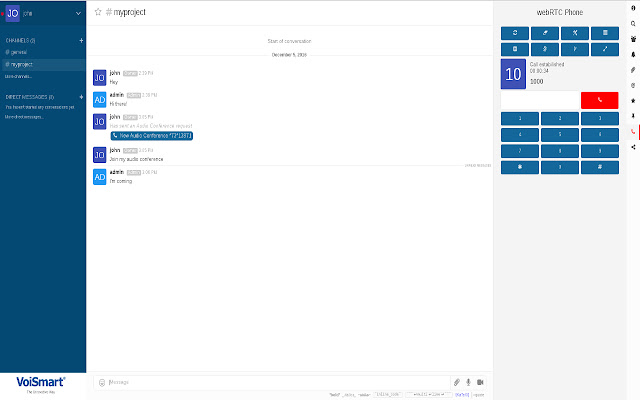Click the caller avatar showing 10
Image resolution: width=640 pixels, height=400 pixels.
(513, 74)
